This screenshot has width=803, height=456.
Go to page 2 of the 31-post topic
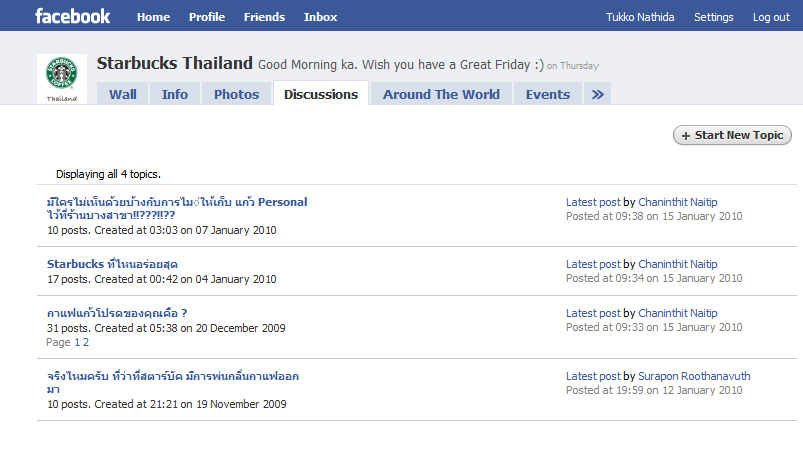(x=86, y=342)
